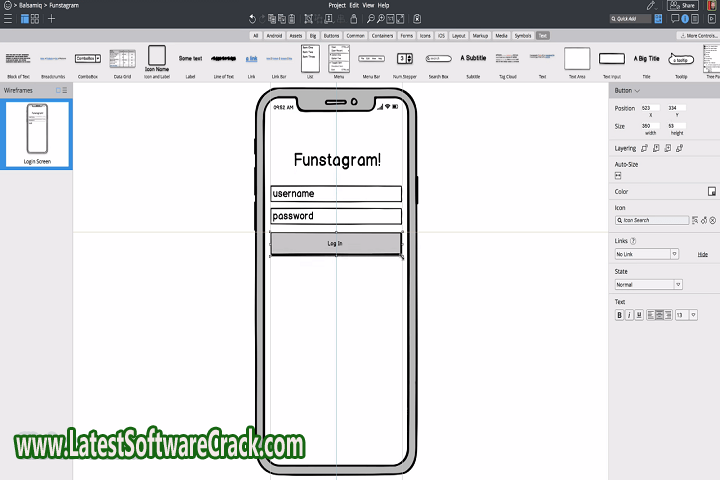Open the hamburger menu icon

coord(10,18)
